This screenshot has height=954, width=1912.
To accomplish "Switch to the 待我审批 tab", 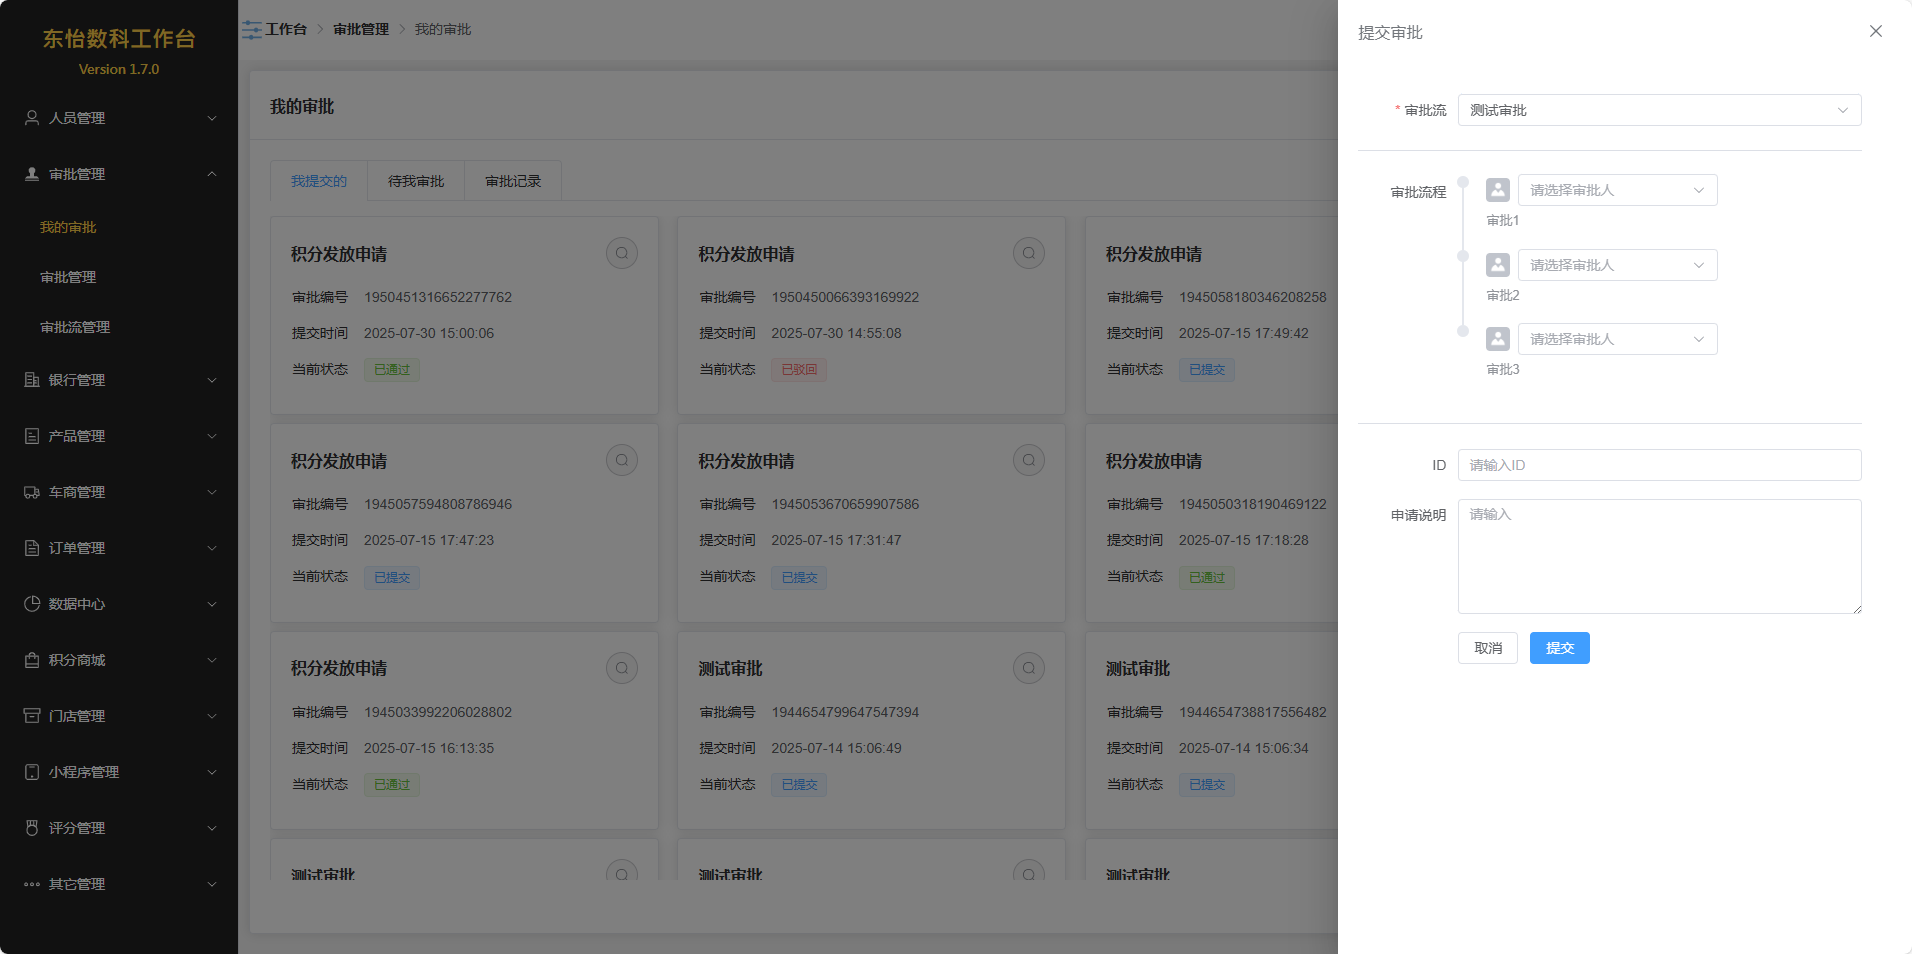I will [416, 181].
